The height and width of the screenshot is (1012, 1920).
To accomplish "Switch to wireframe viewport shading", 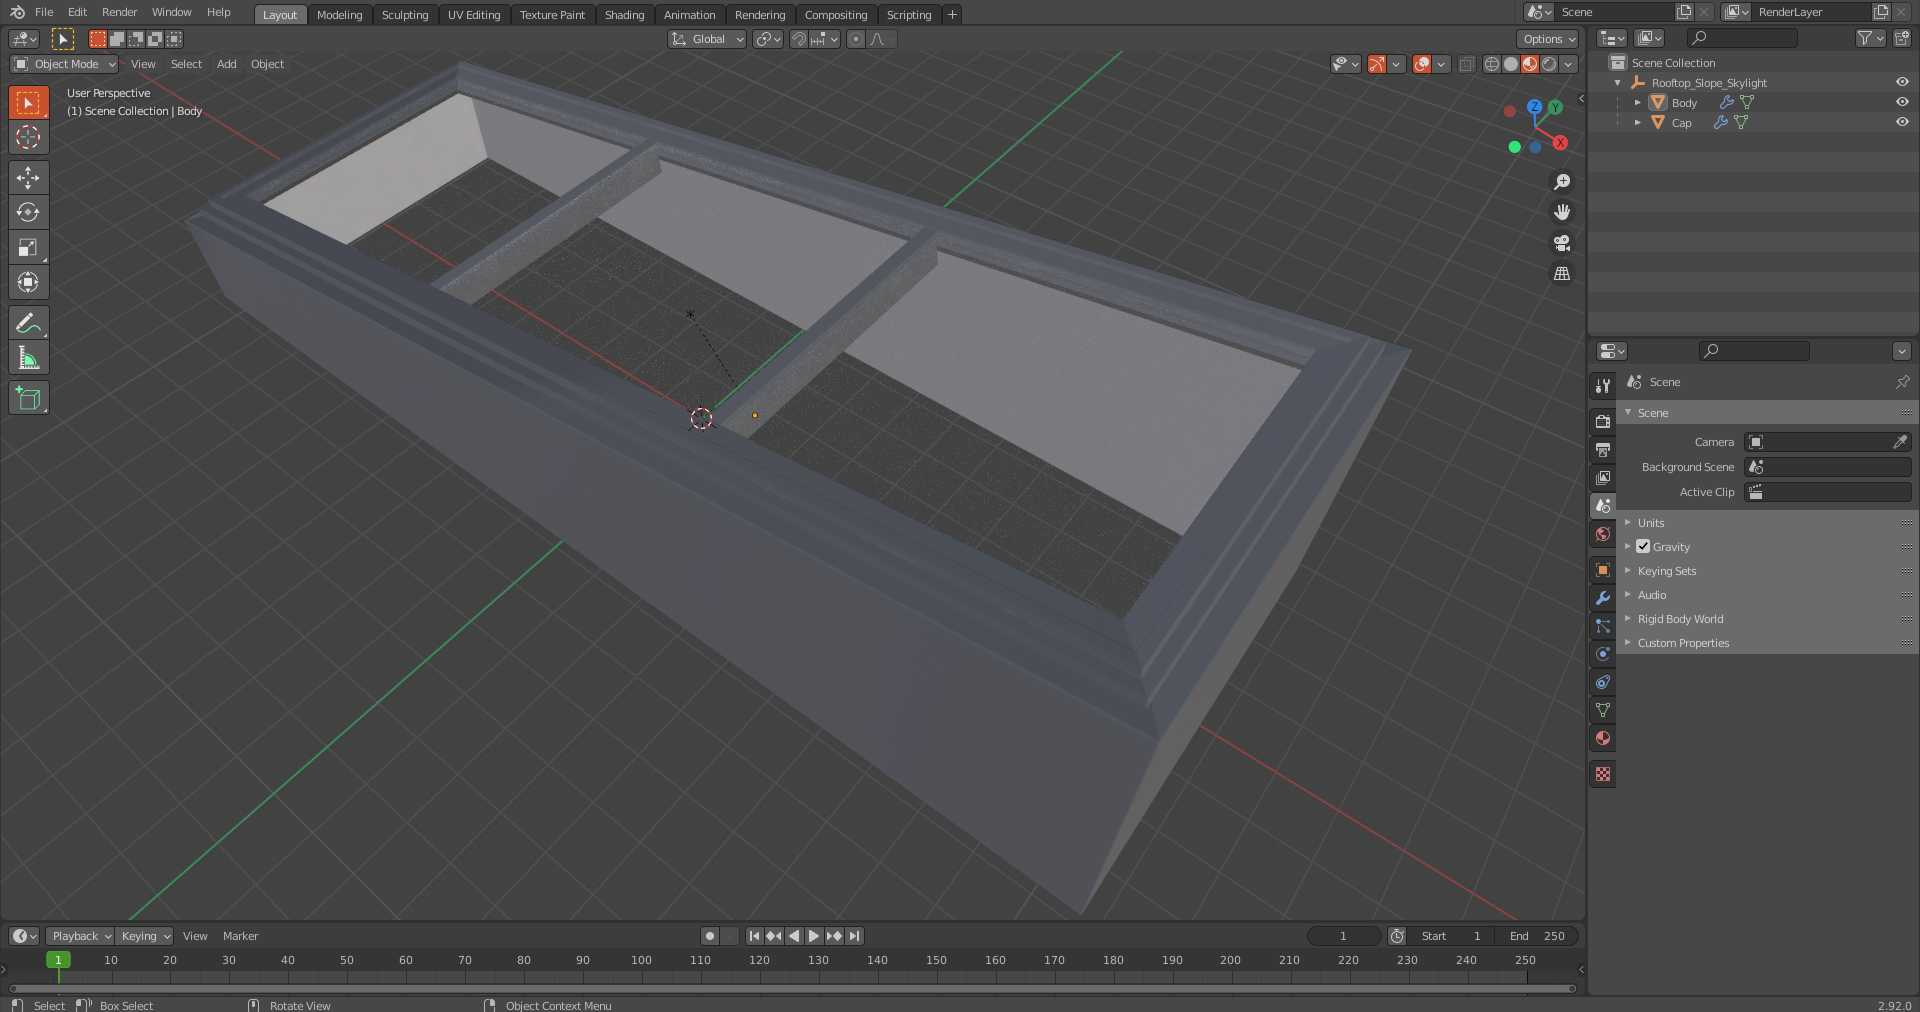I will pos(1491,64).
